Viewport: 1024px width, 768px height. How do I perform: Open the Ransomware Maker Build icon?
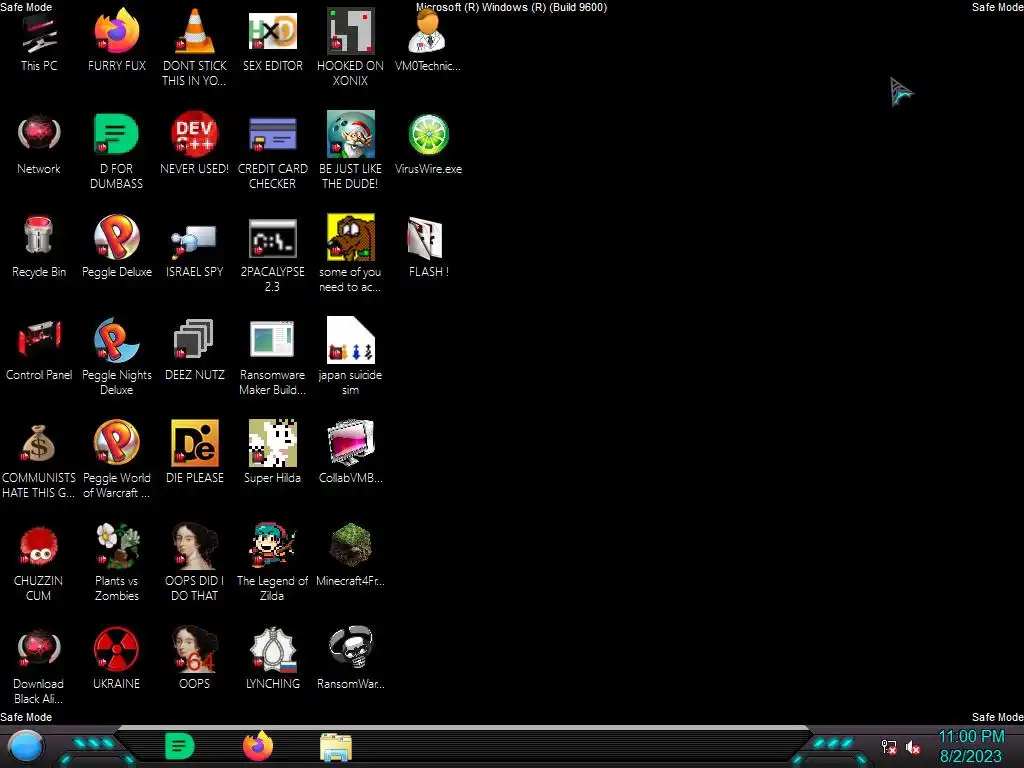272,338
